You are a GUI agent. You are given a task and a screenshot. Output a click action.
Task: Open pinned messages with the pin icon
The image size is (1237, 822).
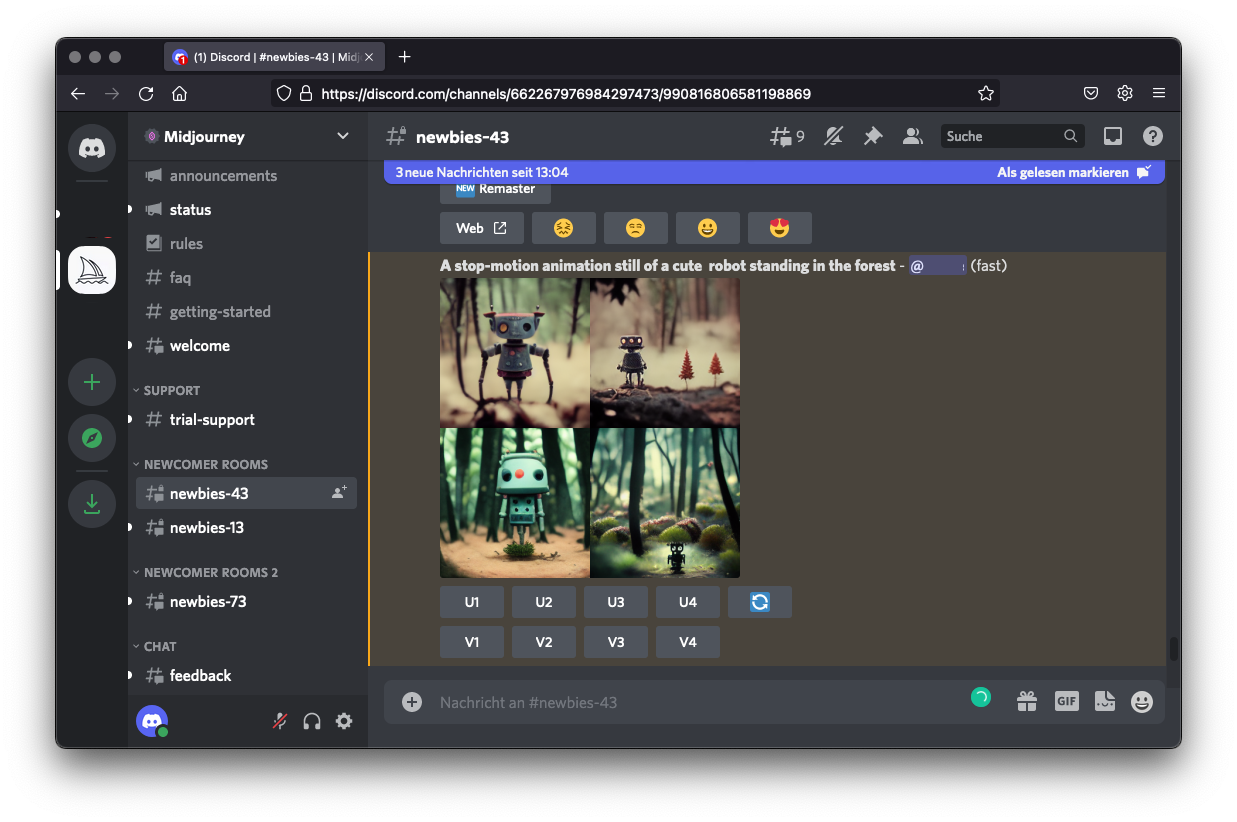click(873, 136)
